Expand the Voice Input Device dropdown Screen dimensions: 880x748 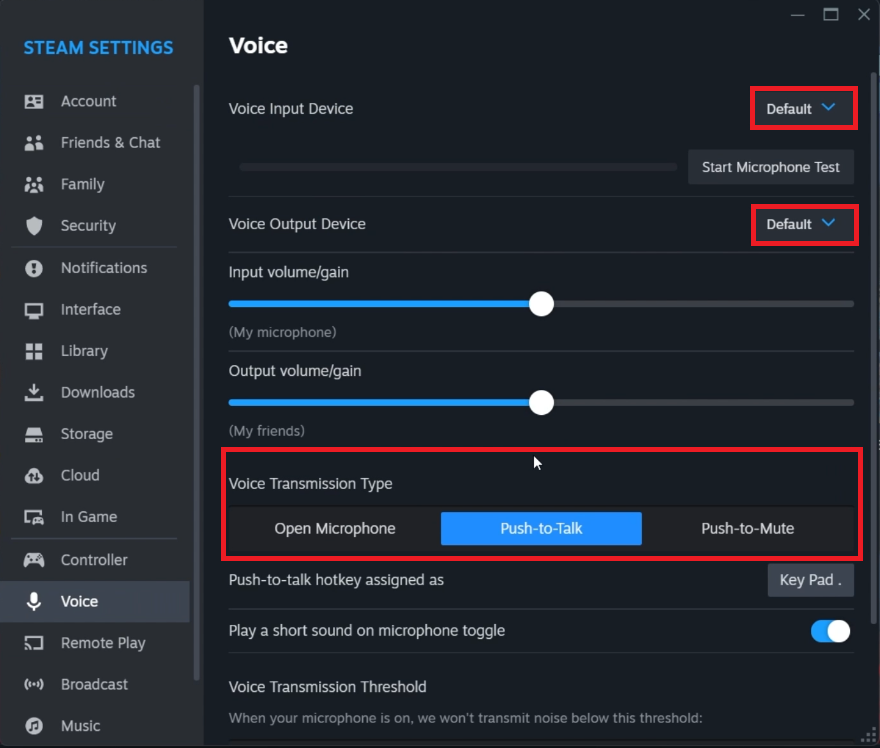coord(803,109)
